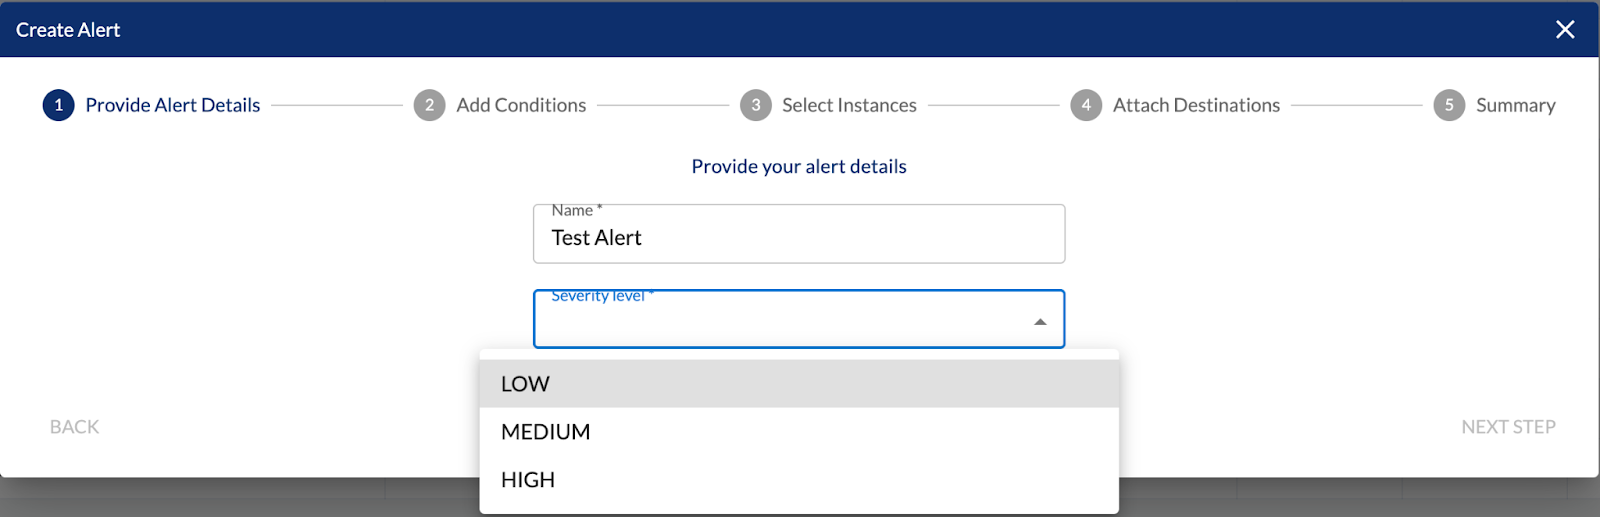Choose MEDIUM from severity list

(799, 432)
